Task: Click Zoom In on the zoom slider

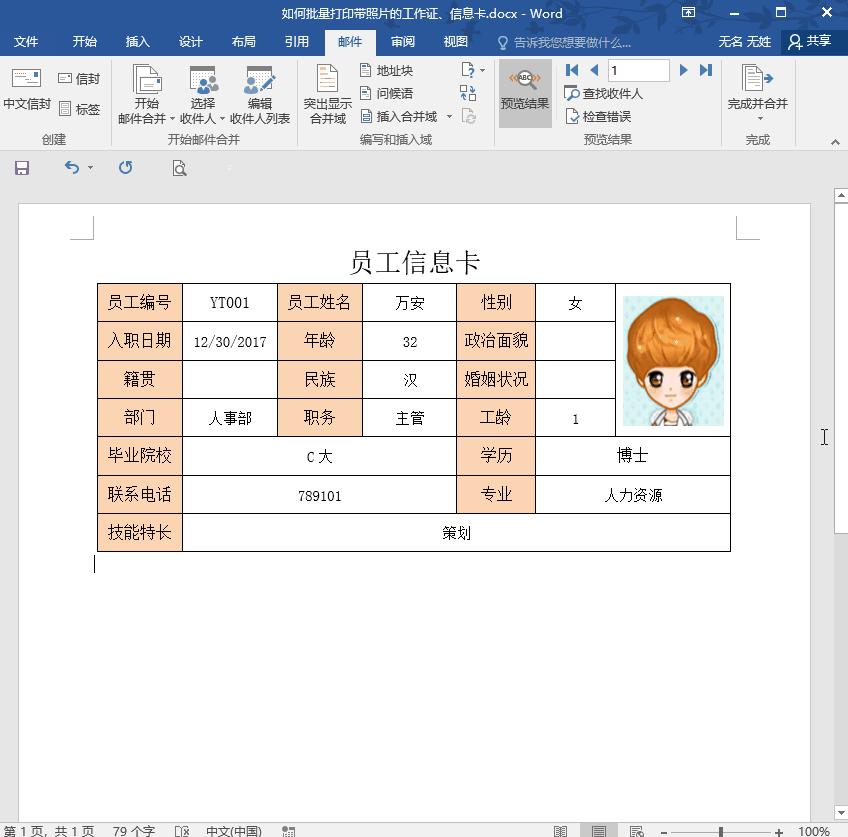Action: pyautogui.click(x=778, y=831)
